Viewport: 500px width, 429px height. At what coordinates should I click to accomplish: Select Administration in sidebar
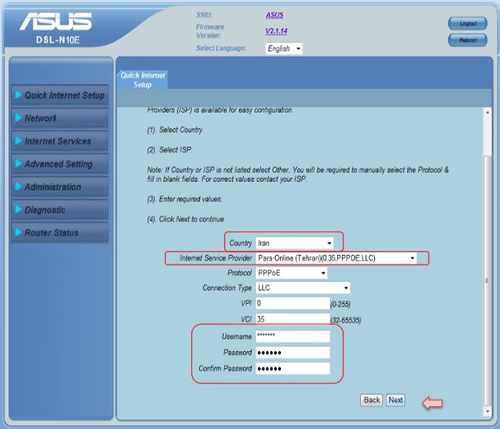tap(60, 187)
